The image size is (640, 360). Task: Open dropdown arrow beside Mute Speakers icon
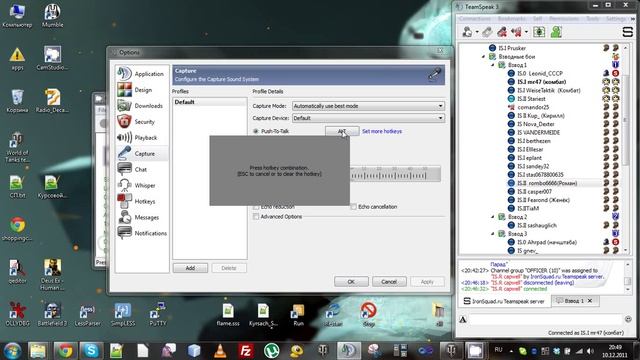pyautogui.click(x=527, y=32)
